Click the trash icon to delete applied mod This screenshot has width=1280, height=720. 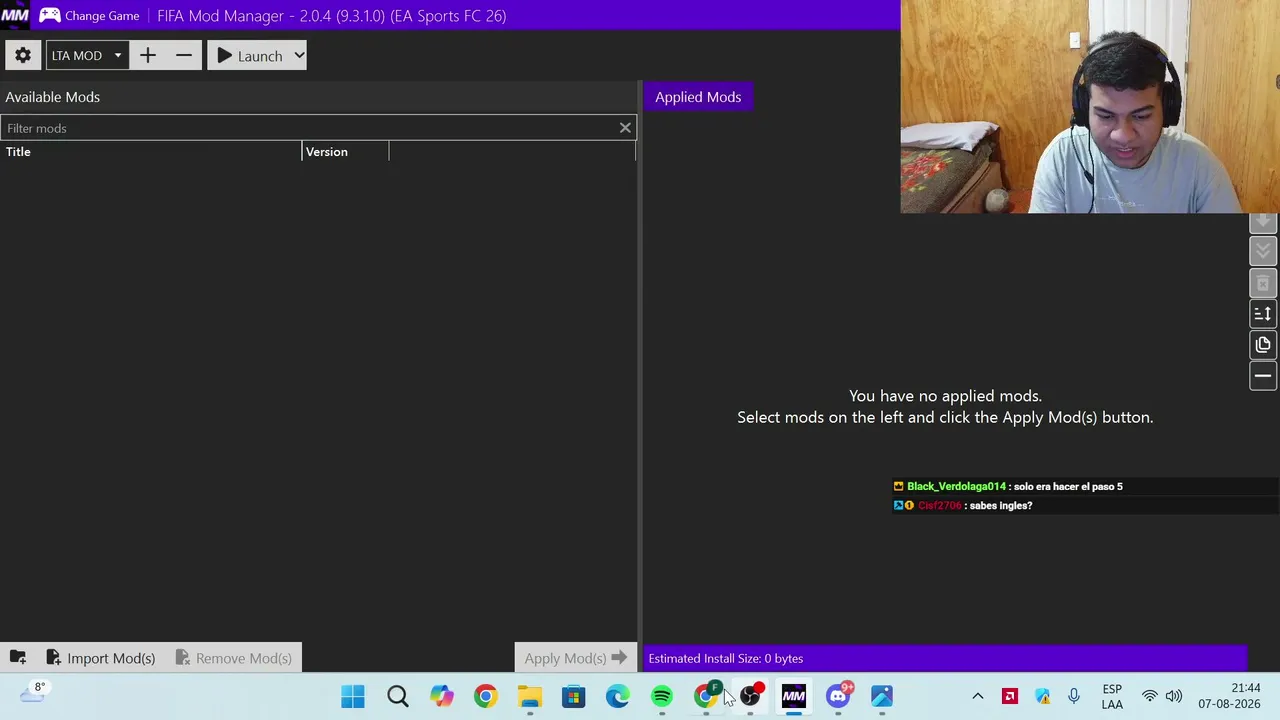[x=1263, y=284]
